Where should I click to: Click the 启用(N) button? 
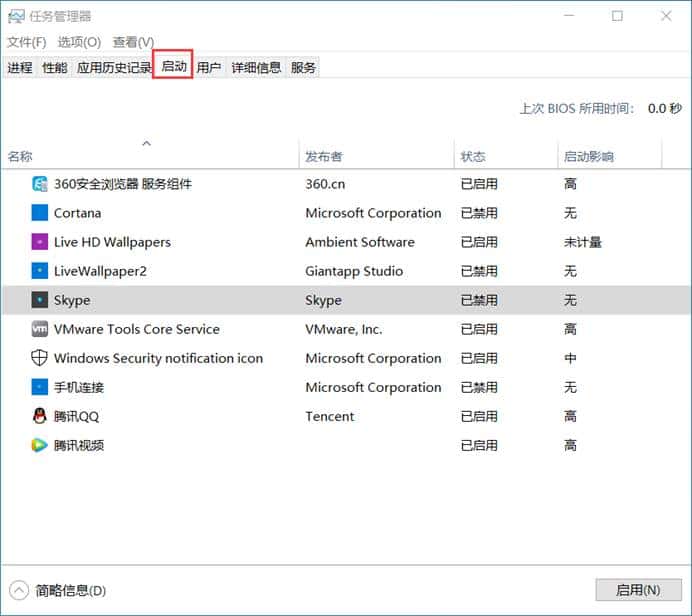pyautogui.click(x=638, y=590)
